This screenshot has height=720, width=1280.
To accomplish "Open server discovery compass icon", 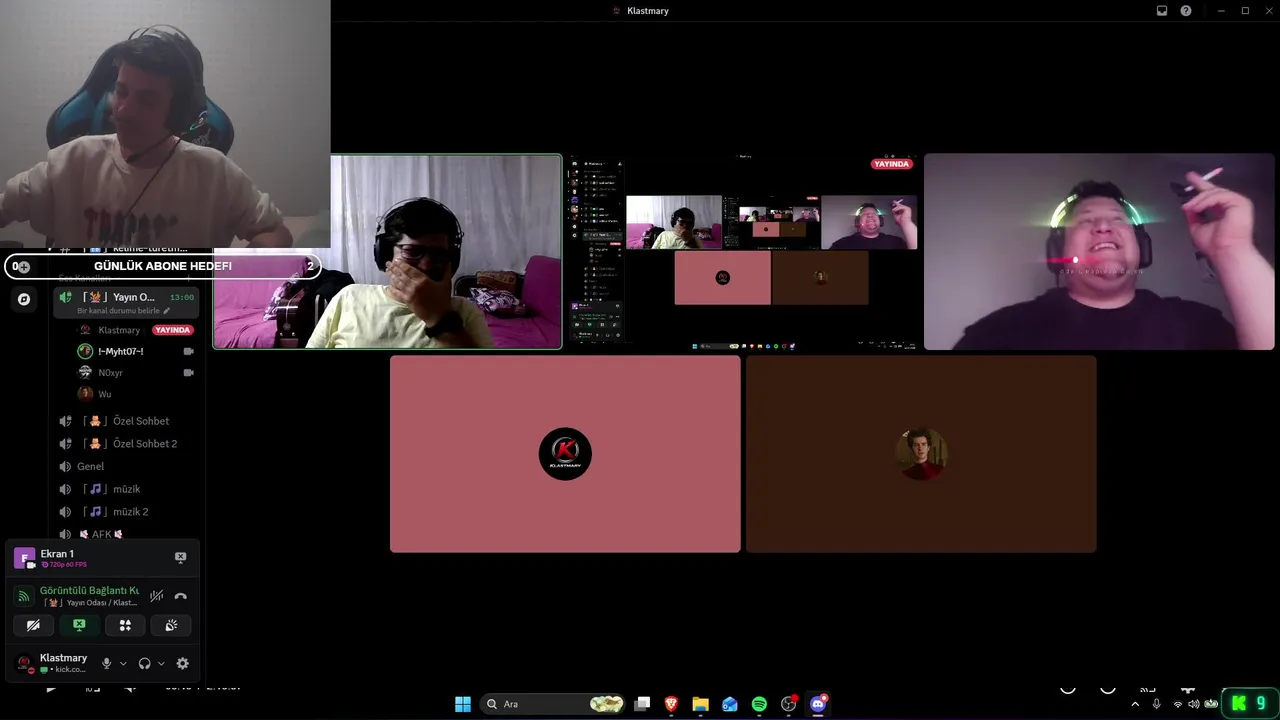I will coord(24,299).
